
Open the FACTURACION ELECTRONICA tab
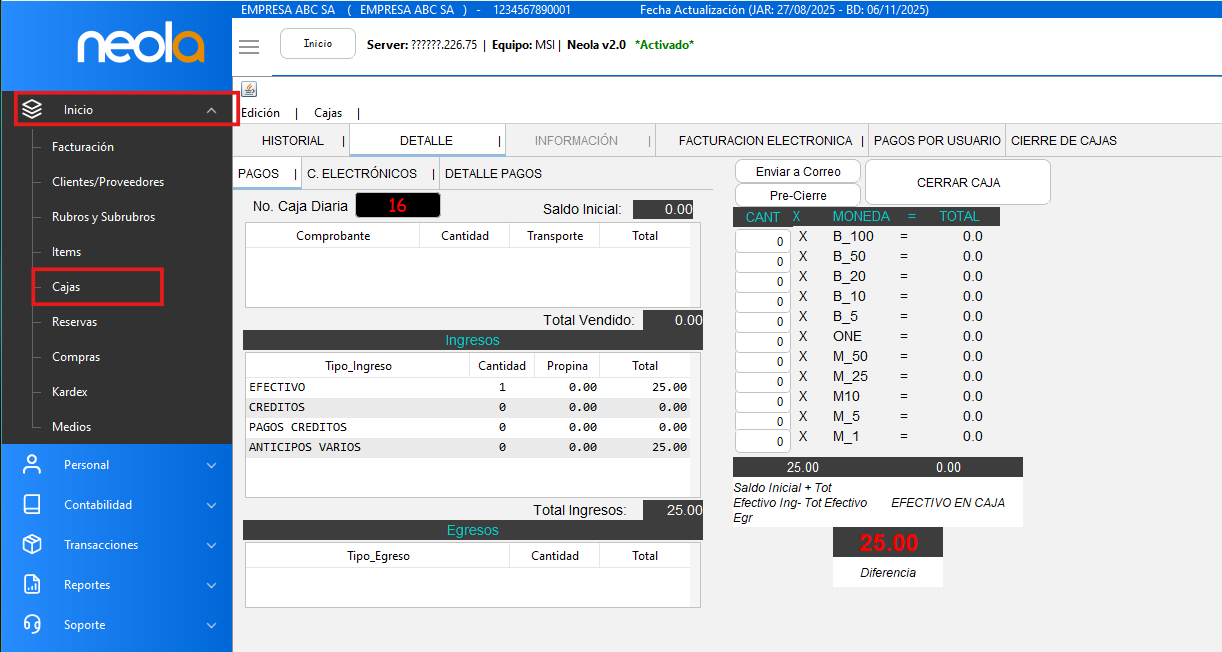(765, 141)
